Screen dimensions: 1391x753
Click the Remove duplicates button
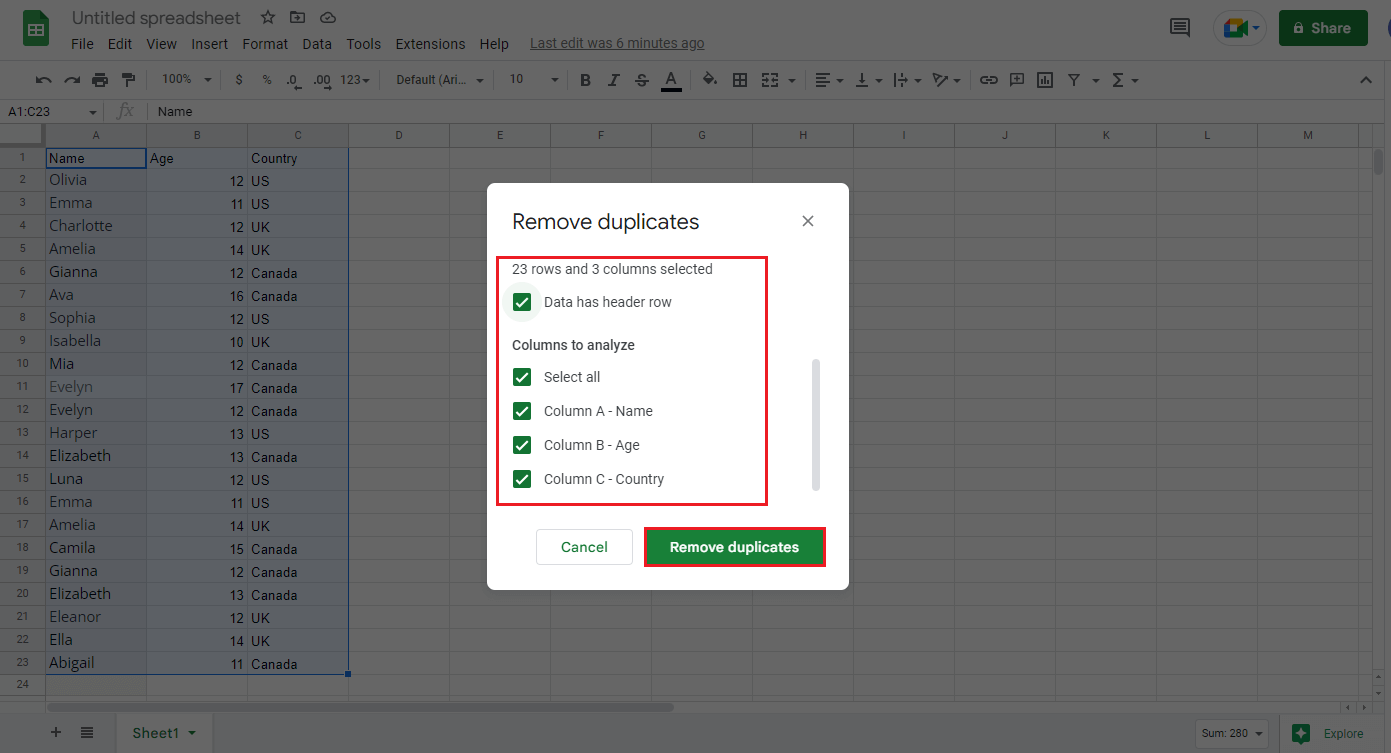pyautogui.click(x=734, y=547)
